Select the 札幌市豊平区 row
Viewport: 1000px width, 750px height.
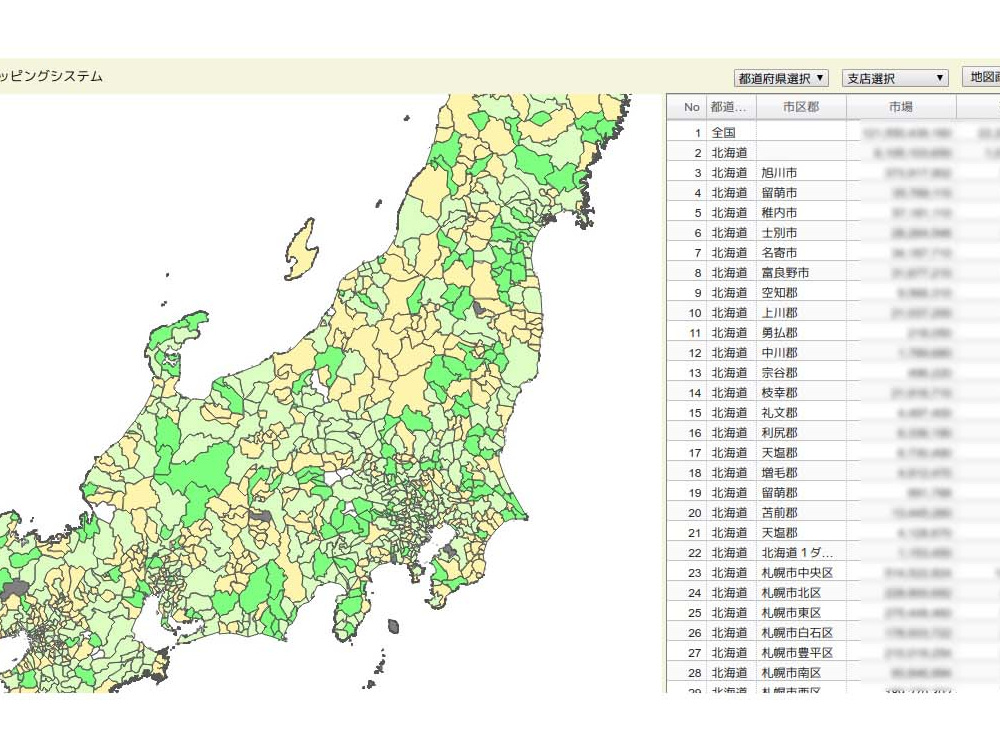[833, 653]
